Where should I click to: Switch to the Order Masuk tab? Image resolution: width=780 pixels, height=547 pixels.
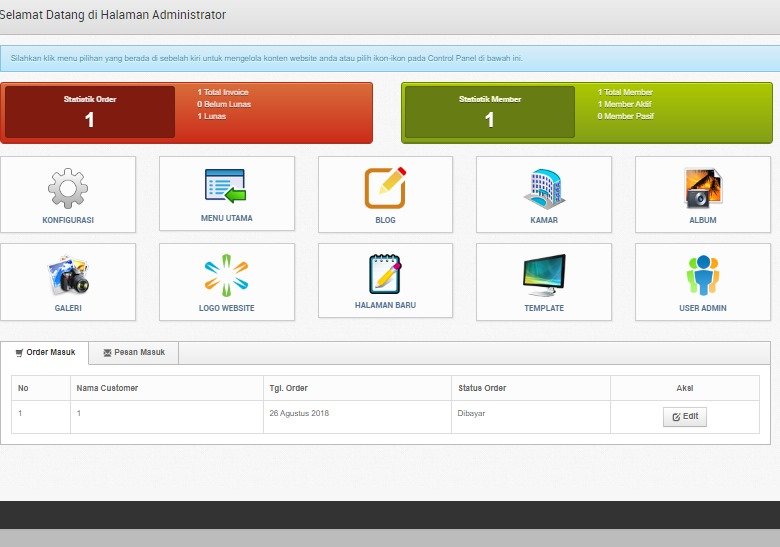(45, 353)
